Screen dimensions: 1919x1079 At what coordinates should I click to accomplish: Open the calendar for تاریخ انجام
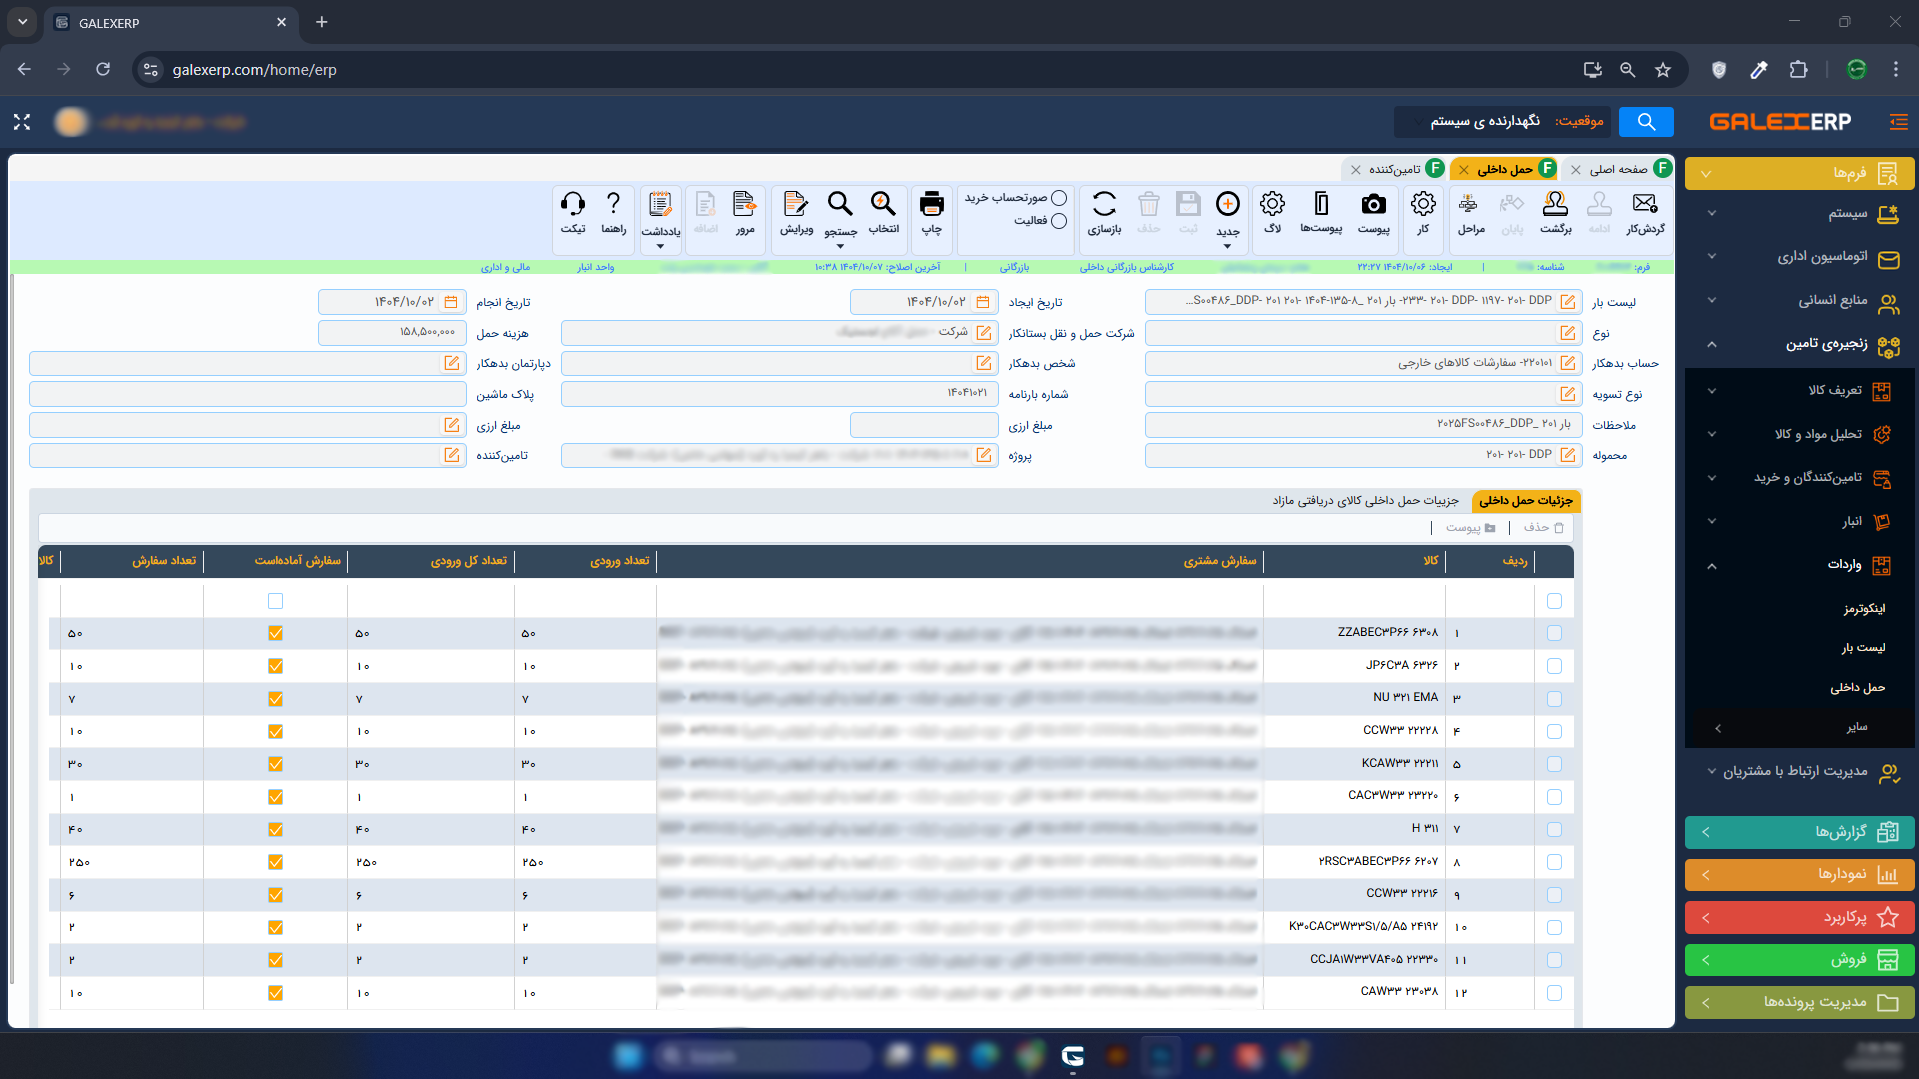tap(451, 302)
